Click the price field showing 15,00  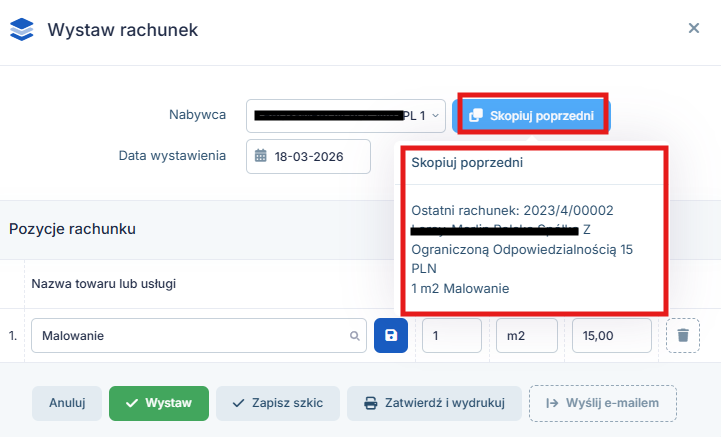click(x=611, y=336)
